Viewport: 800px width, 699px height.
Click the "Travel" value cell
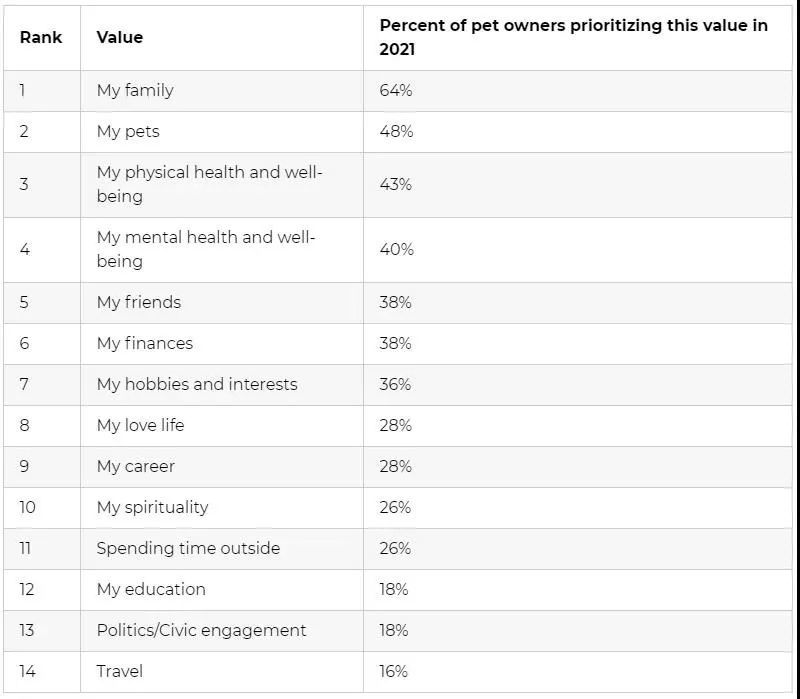pyautogui.click(x=119, y=671)
